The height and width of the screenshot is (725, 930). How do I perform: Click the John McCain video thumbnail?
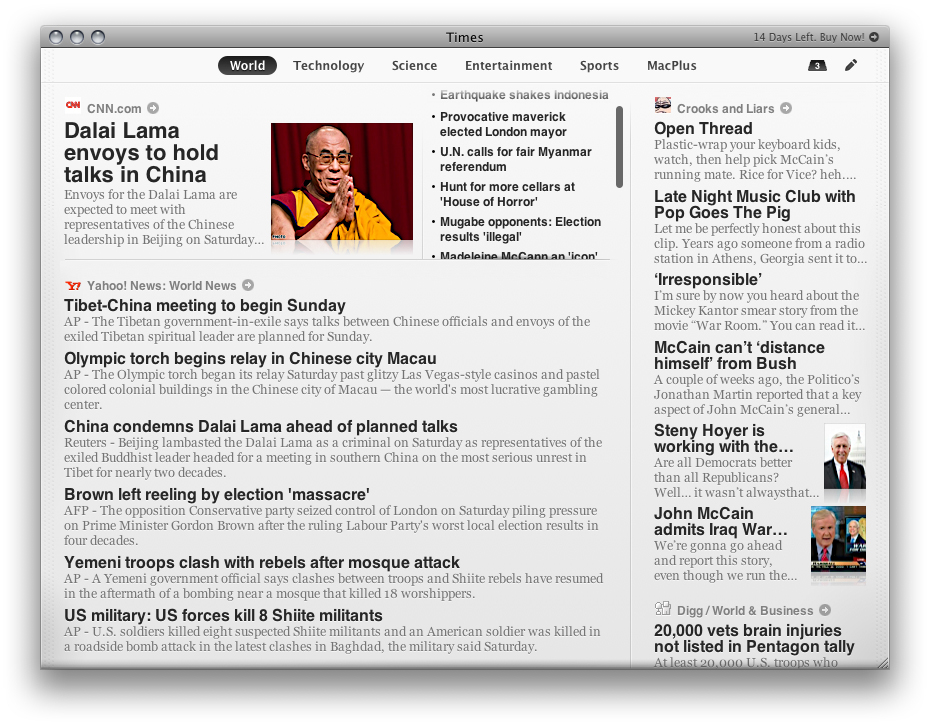tap(838, 539)
